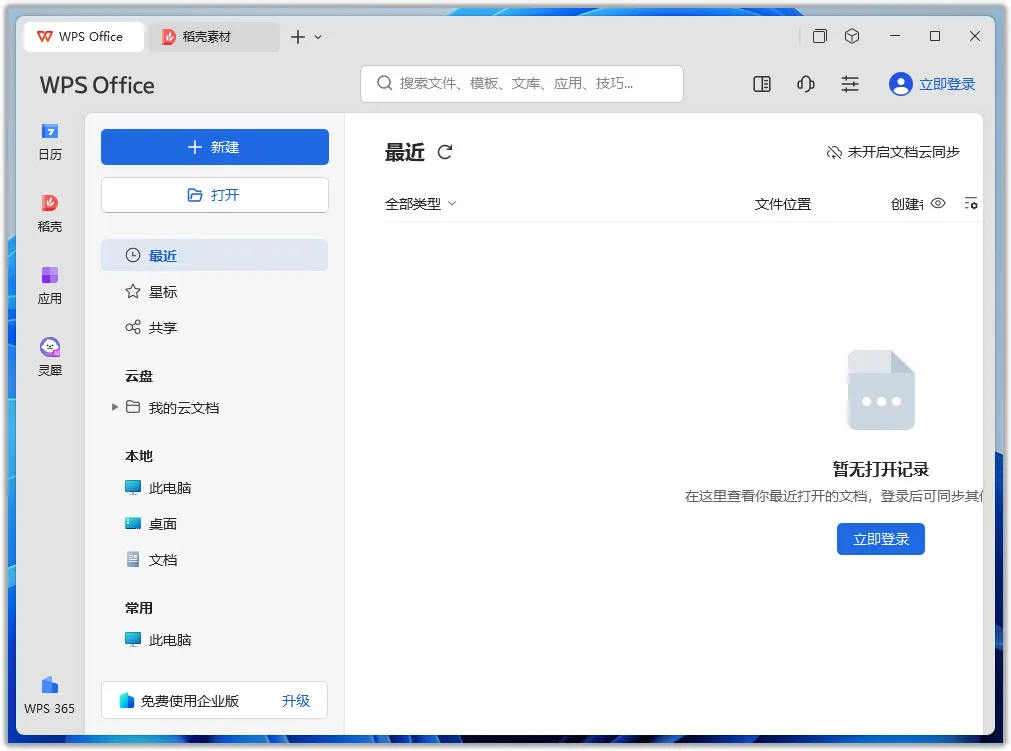The image size is (1011, 751).
Task: Add a new tab with plus icon
Action: 297,37
